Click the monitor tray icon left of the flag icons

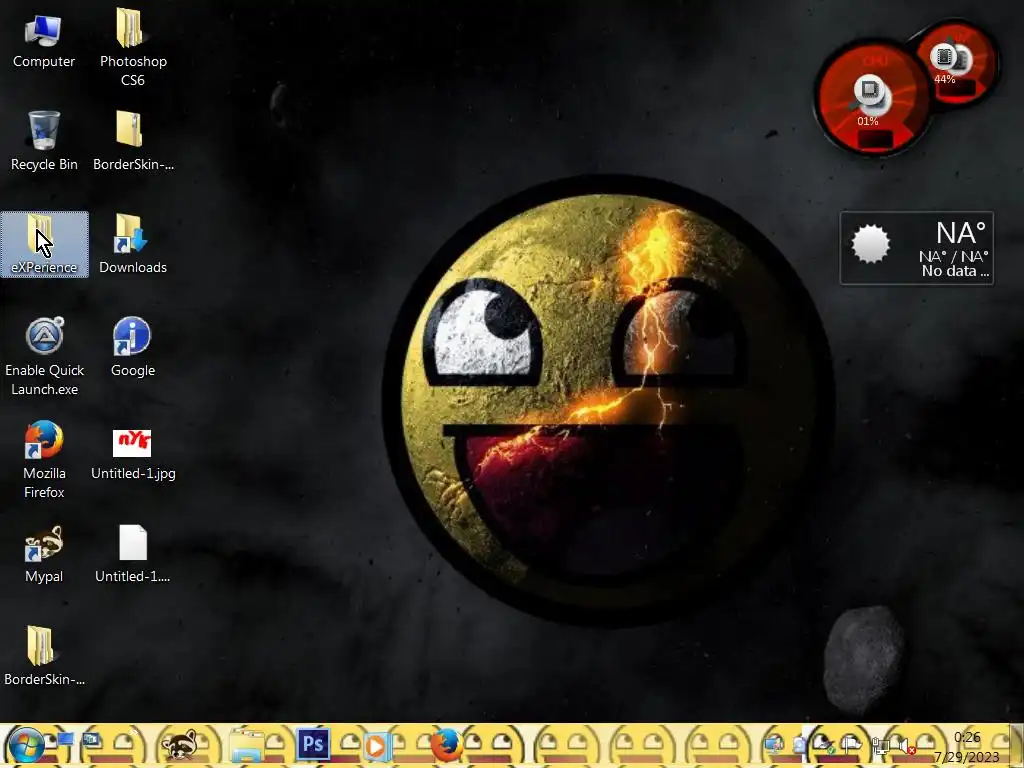[774, 744]
